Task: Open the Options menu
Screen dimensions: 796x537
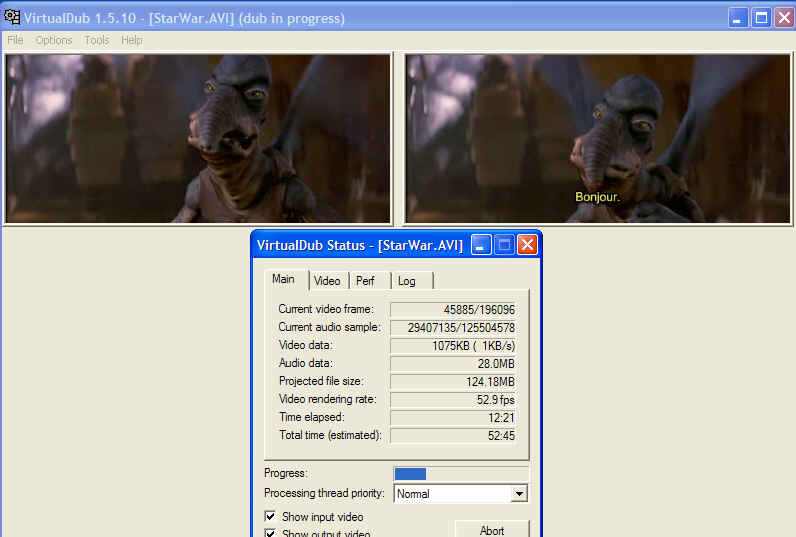Action: click(x=54, y=40)
